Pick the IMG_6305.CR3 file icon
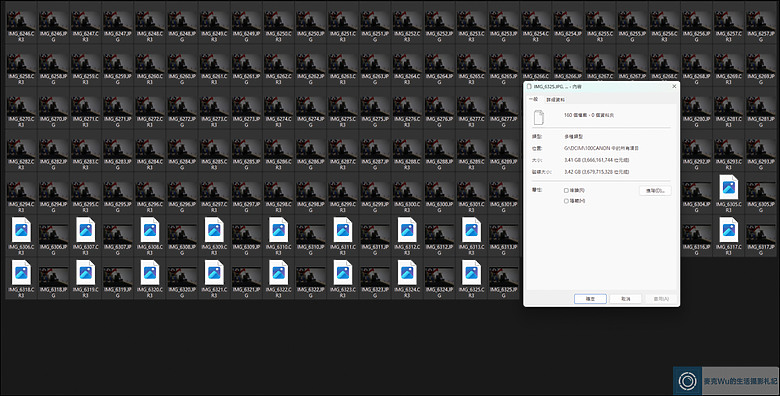The width and height of the screenshot is (780, 396). 729,187
